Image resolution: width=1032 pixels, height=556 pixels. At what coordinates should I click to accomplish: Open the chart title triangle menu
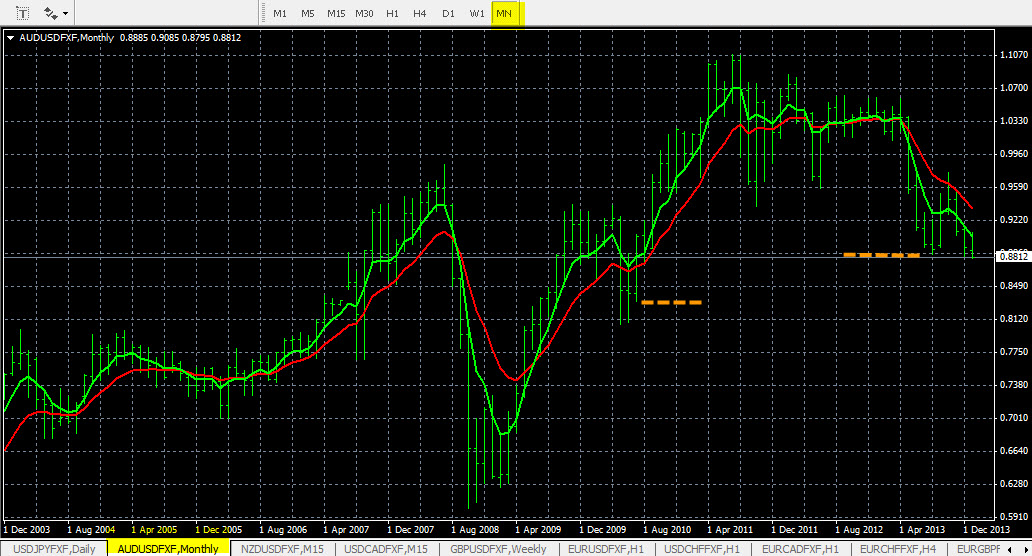click(11, 38)
